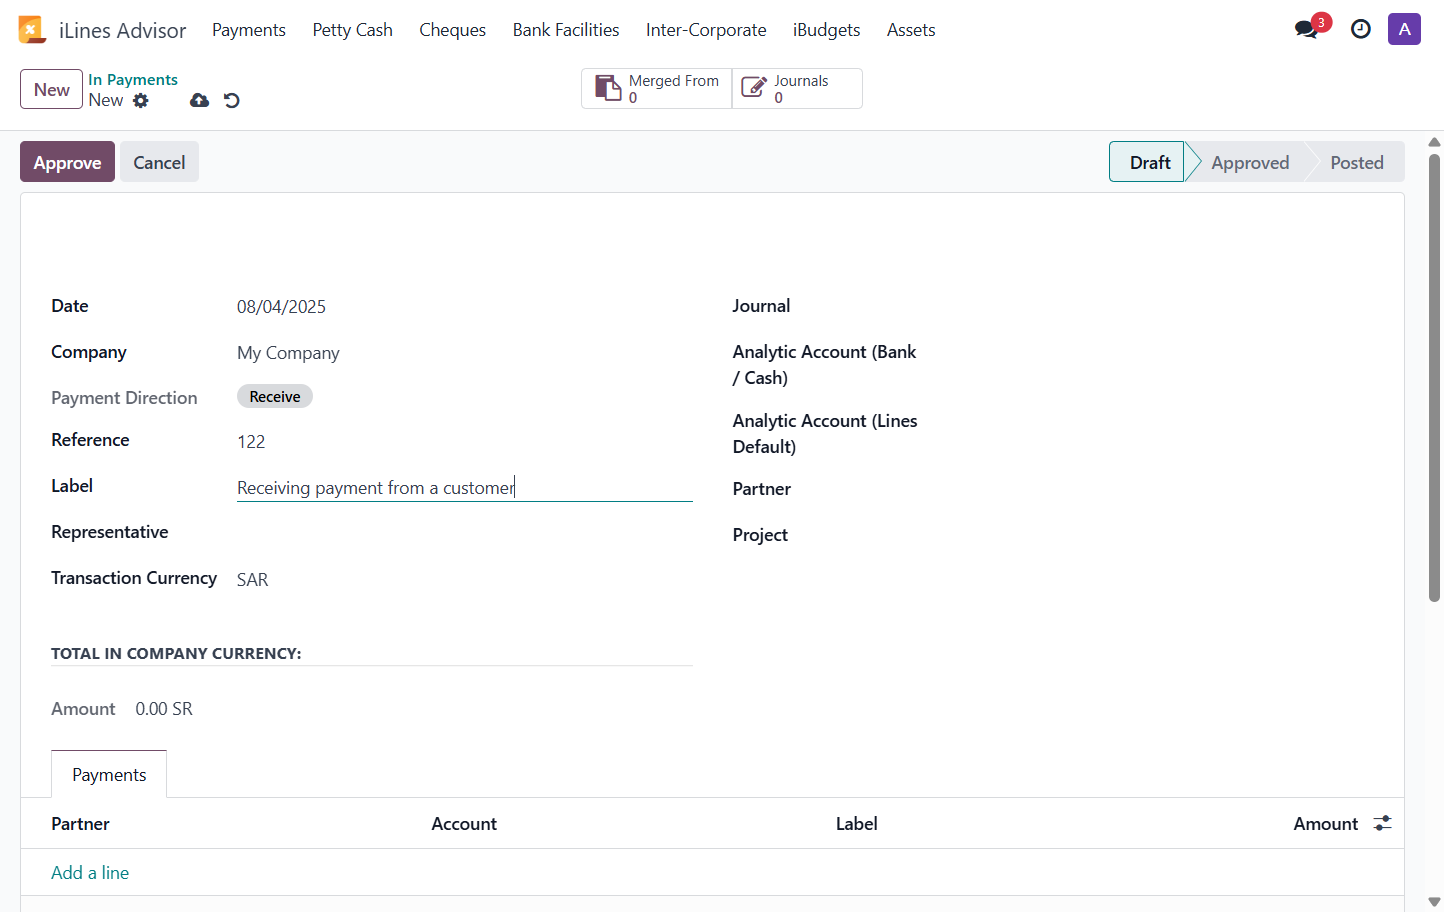This screenshot has width=1444, height=912.
Task: Open the Inter-Corporate menu
Action: 706,30
